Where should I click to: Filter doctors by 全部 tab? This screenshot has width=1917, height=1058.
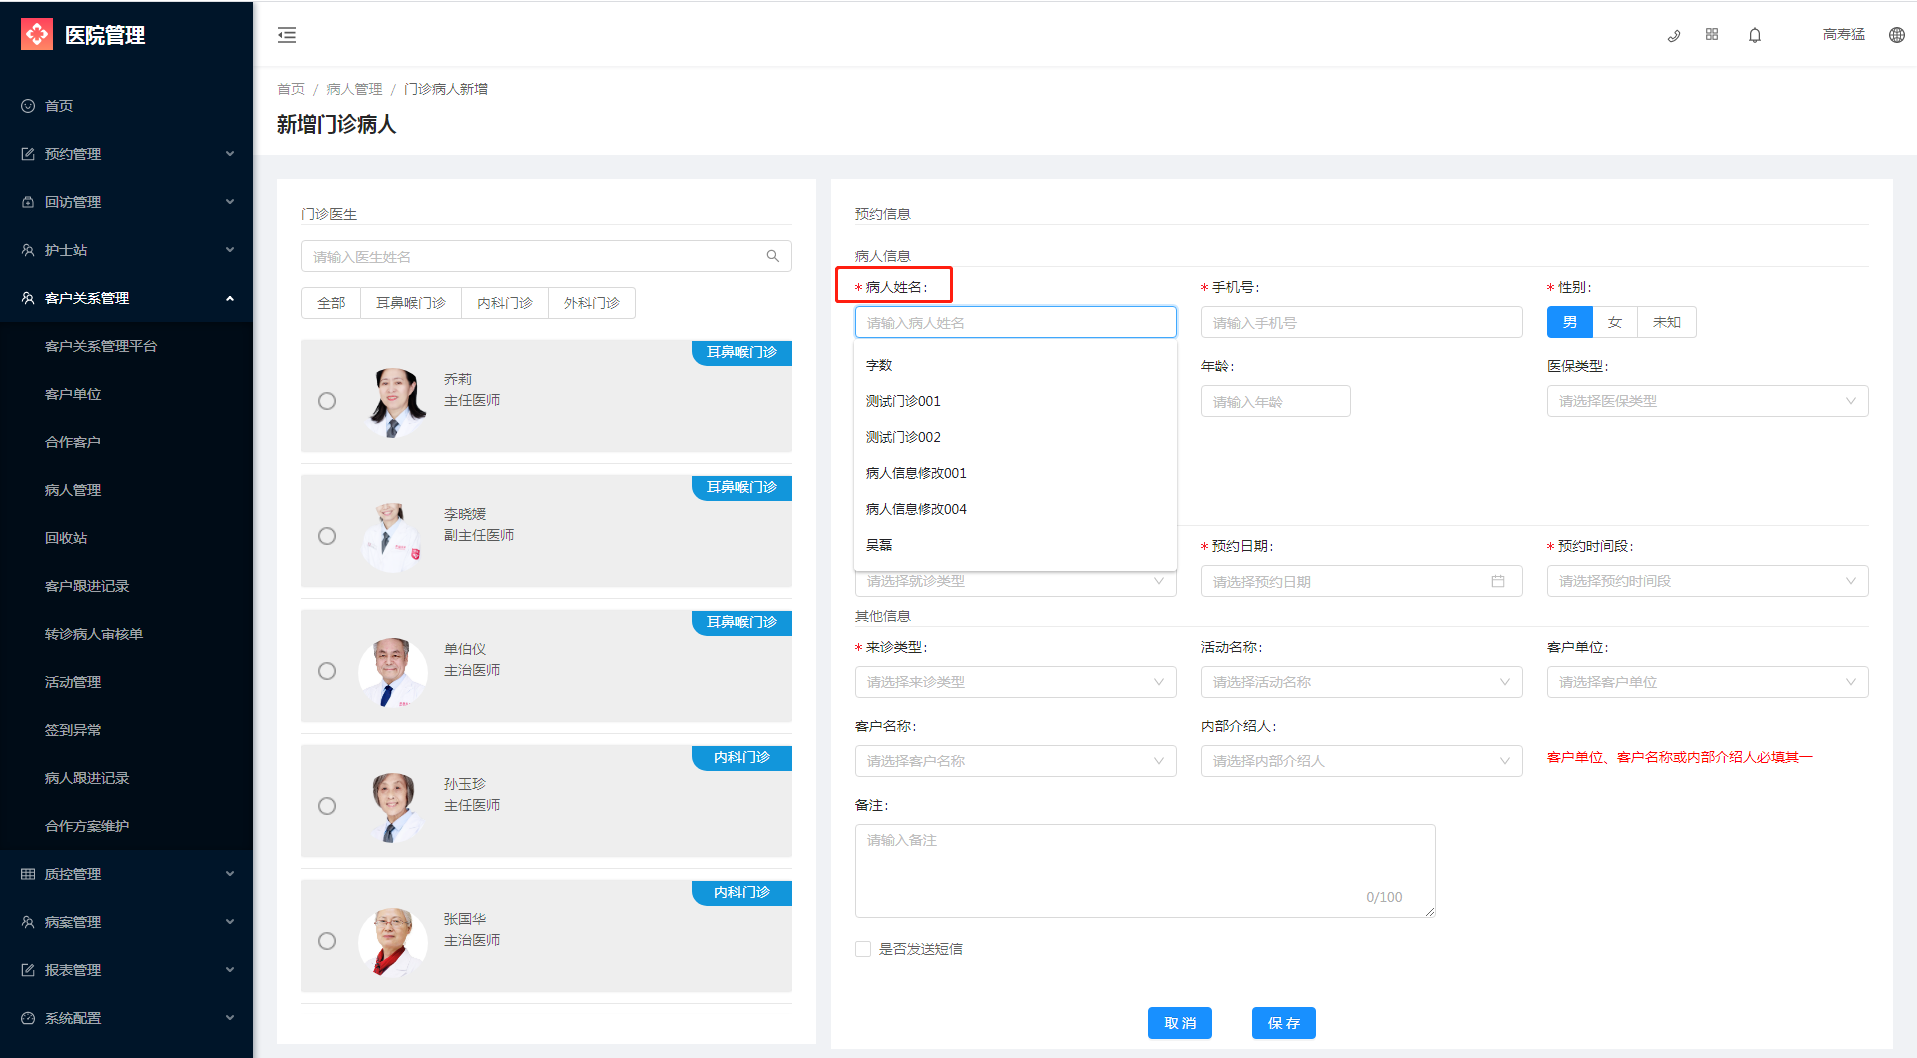(x=331, y=303)
